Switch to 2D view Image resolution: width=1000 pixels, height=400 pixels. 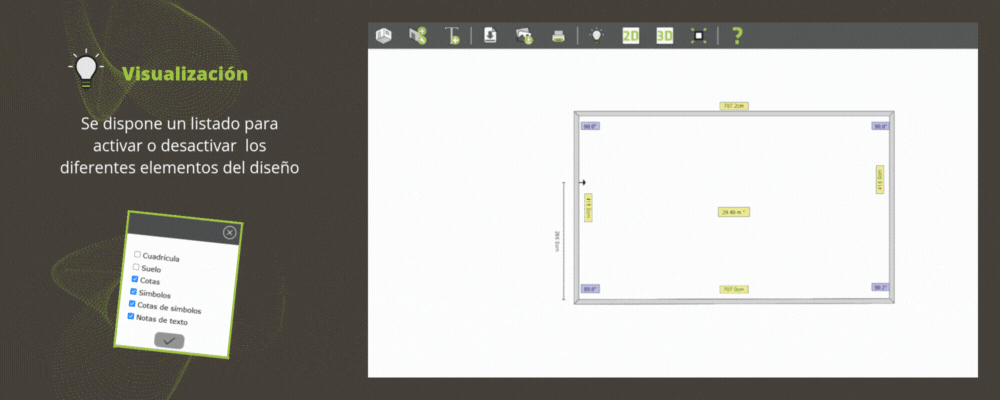tap(631, 36)
